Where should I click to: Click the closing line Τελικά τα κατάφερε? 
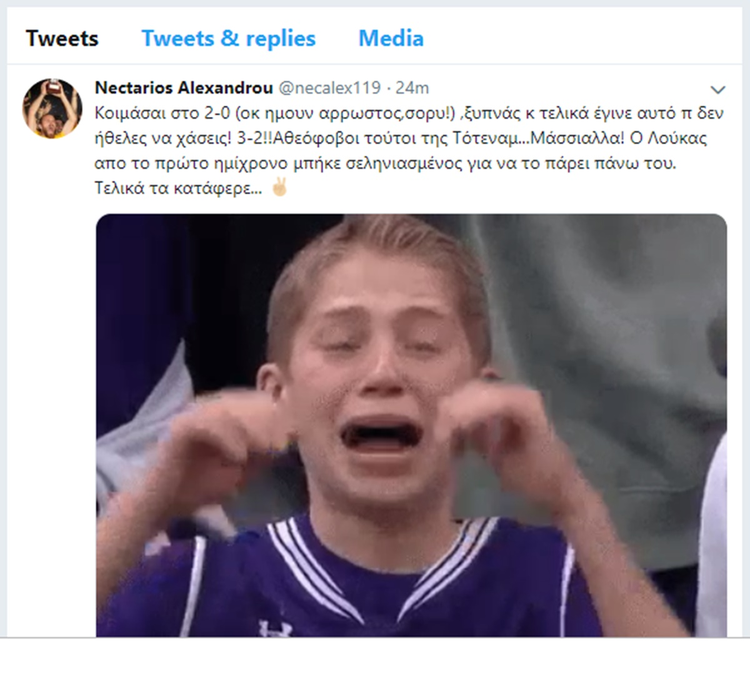click(178, 188)
